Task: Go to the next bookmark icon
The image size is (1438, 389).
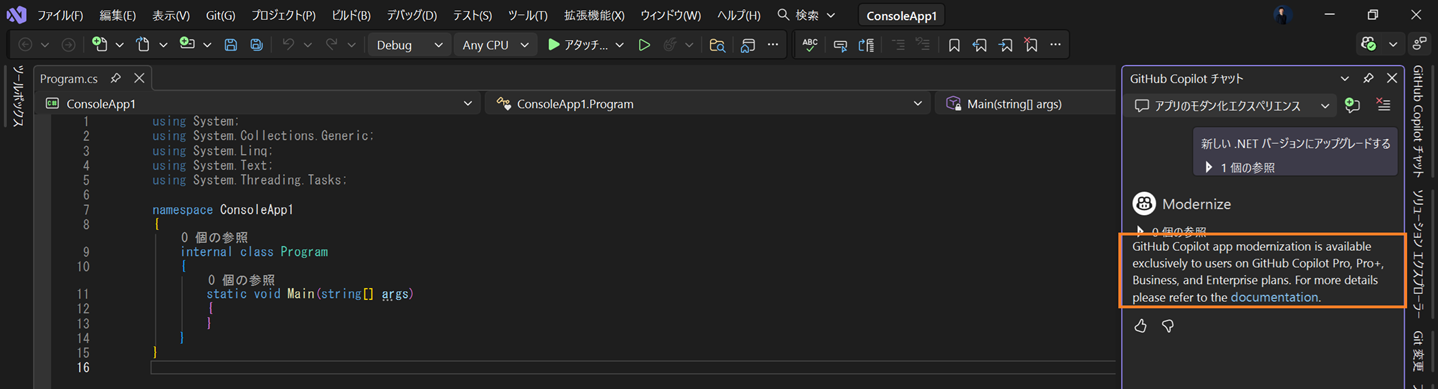Action: click(x=1005, y=45)
